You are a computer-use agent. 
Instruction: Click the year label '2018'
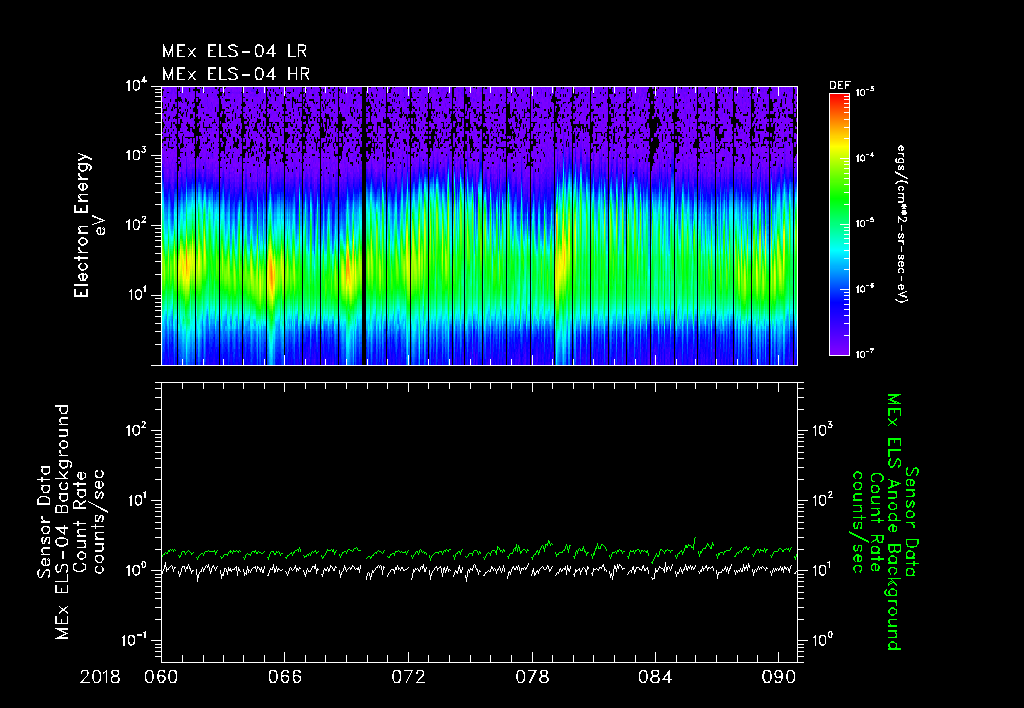click(x=100, y=677)
